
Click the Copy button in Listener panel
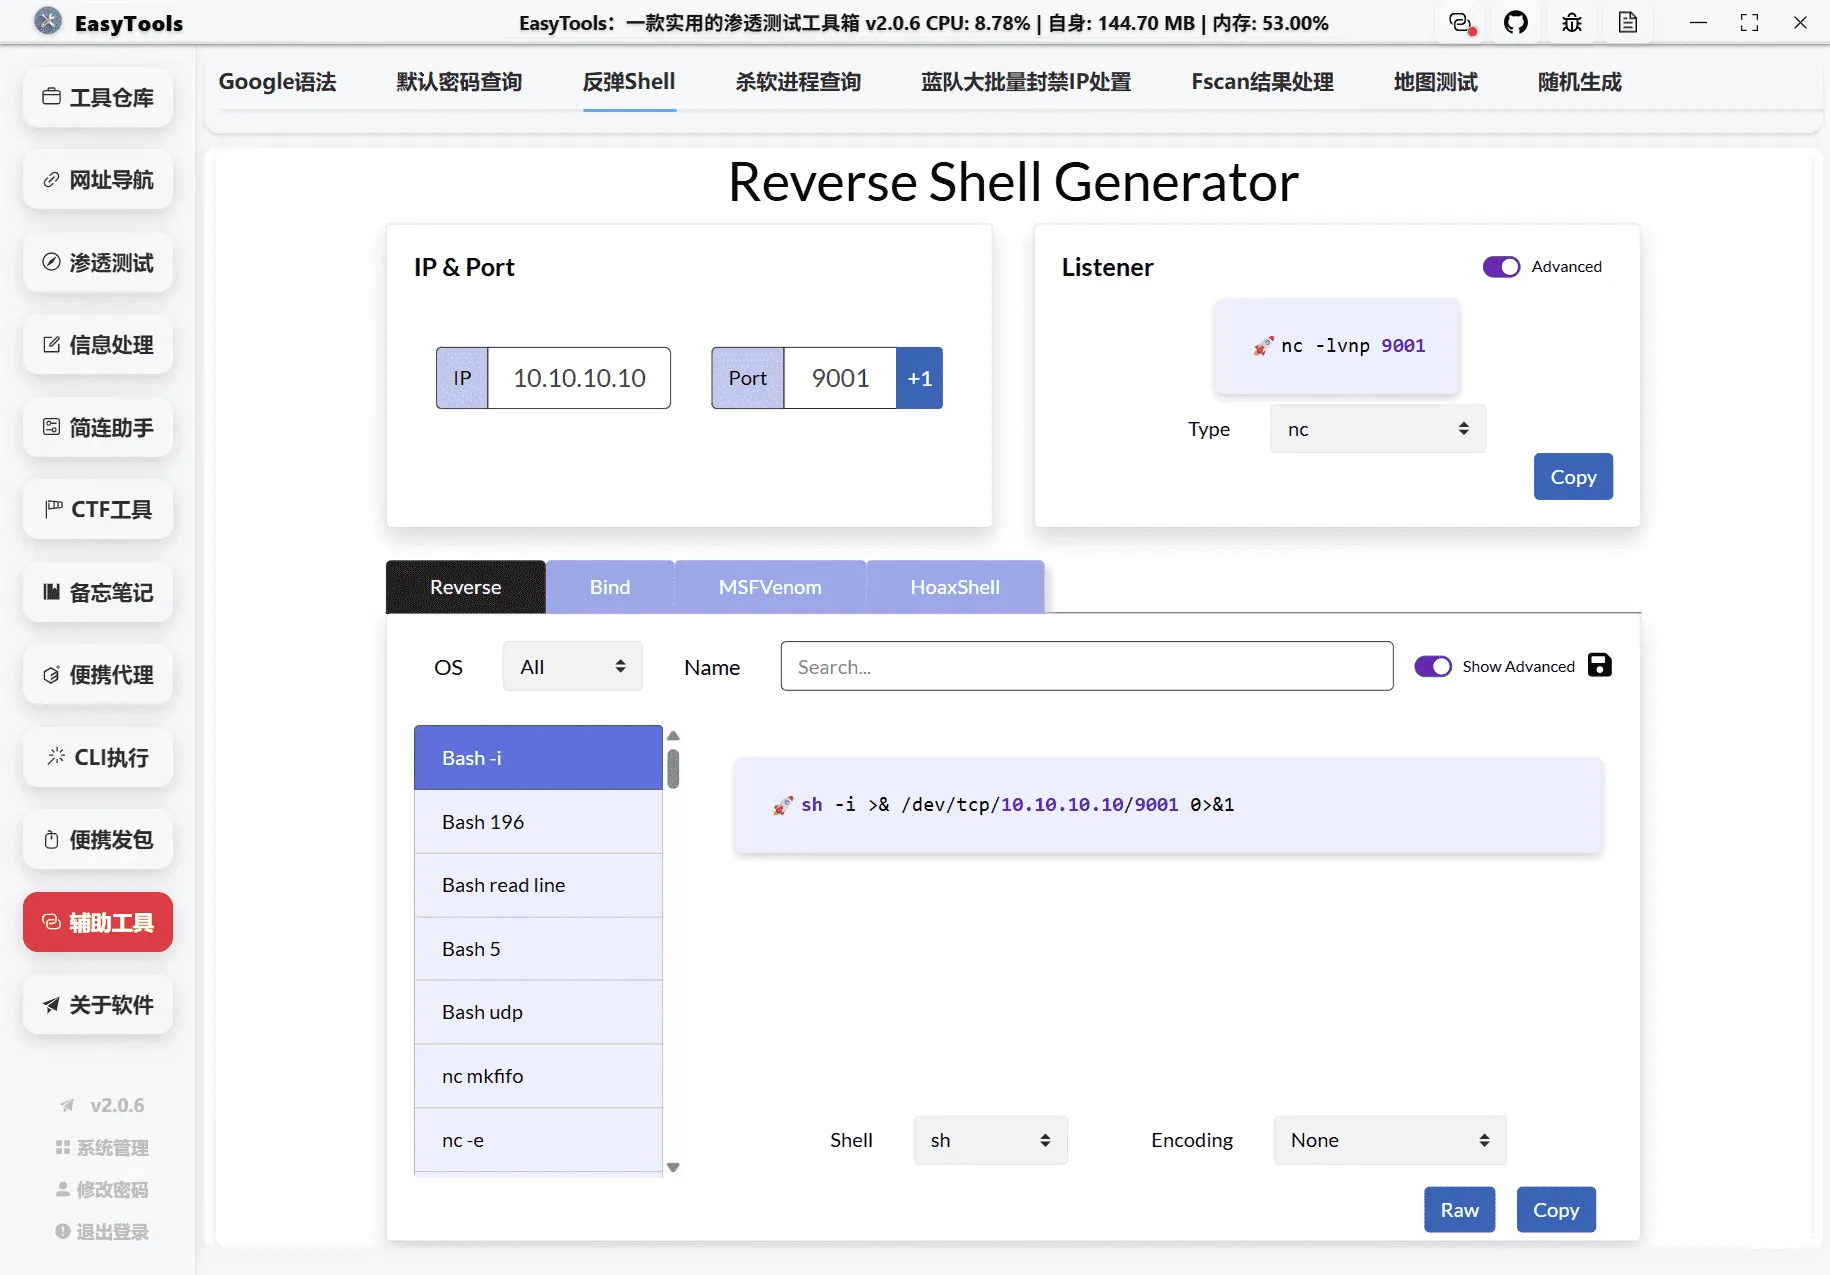pos(1572,477)
